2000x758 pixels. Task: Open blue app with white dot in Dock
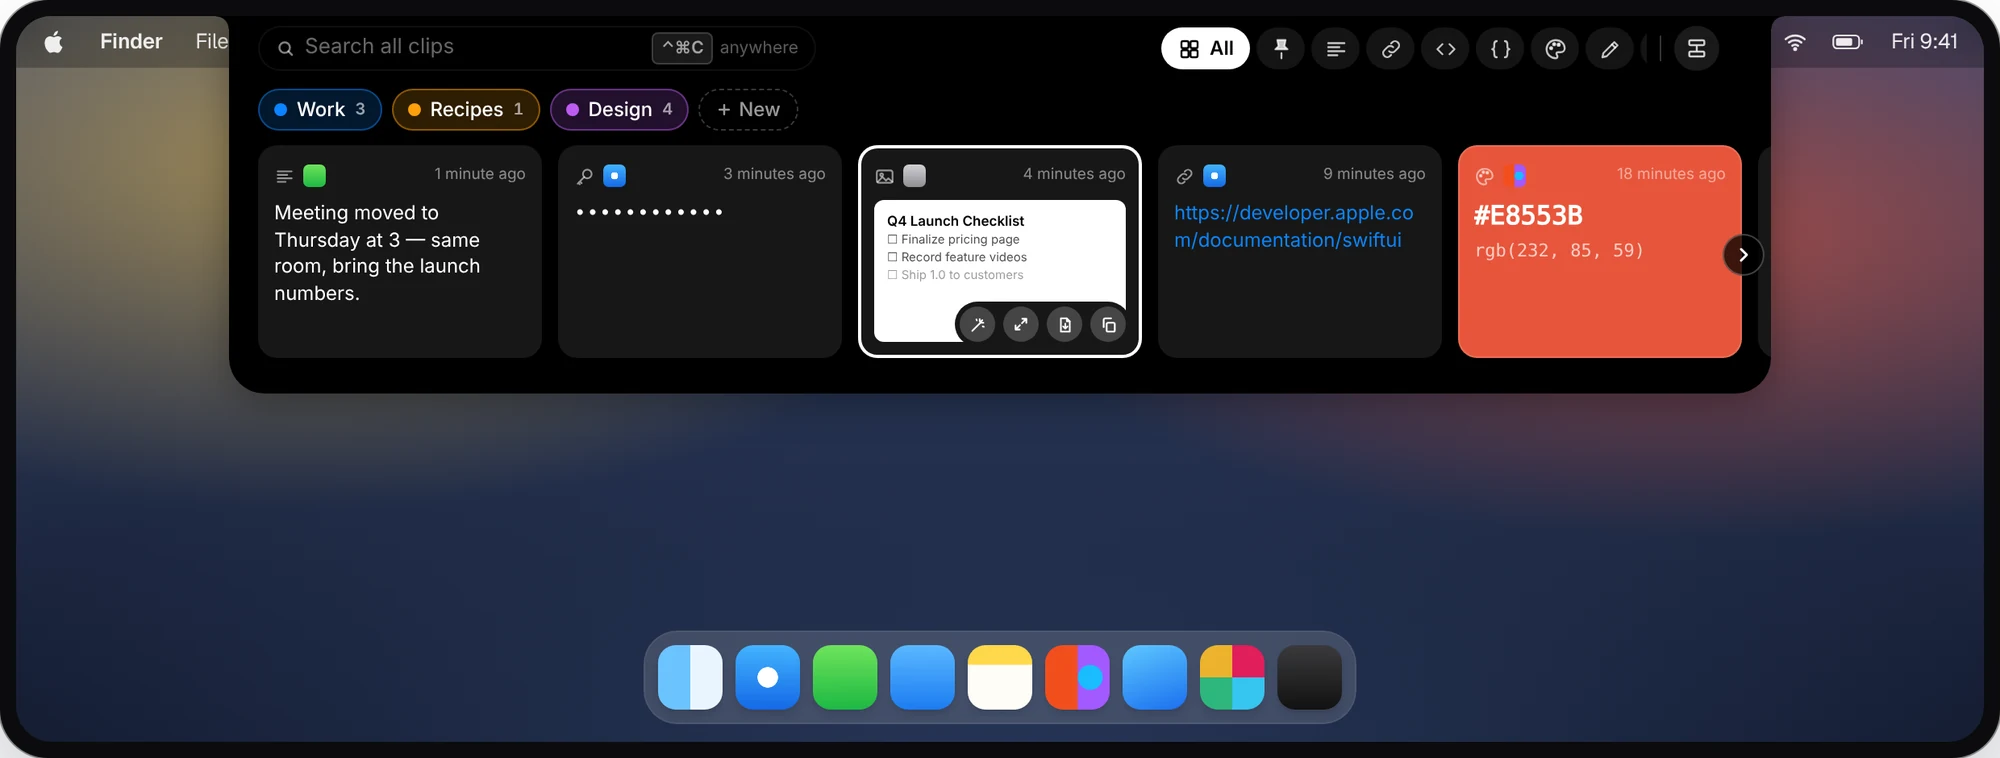coord(768,677)
